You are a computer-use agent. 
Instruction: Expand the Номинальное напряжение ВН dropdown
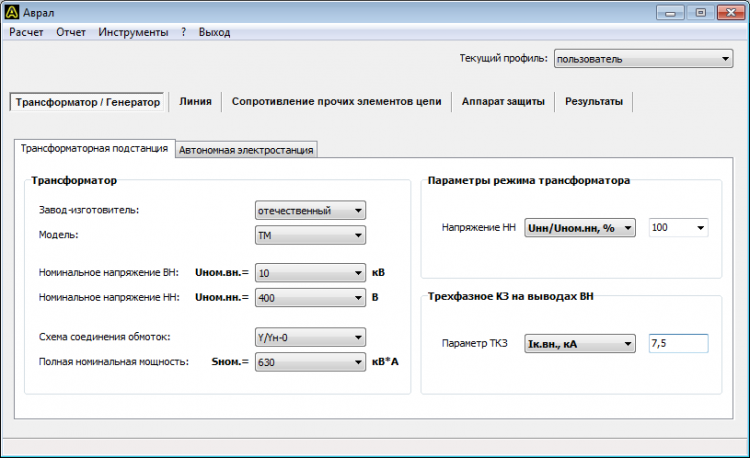(311, 272)
